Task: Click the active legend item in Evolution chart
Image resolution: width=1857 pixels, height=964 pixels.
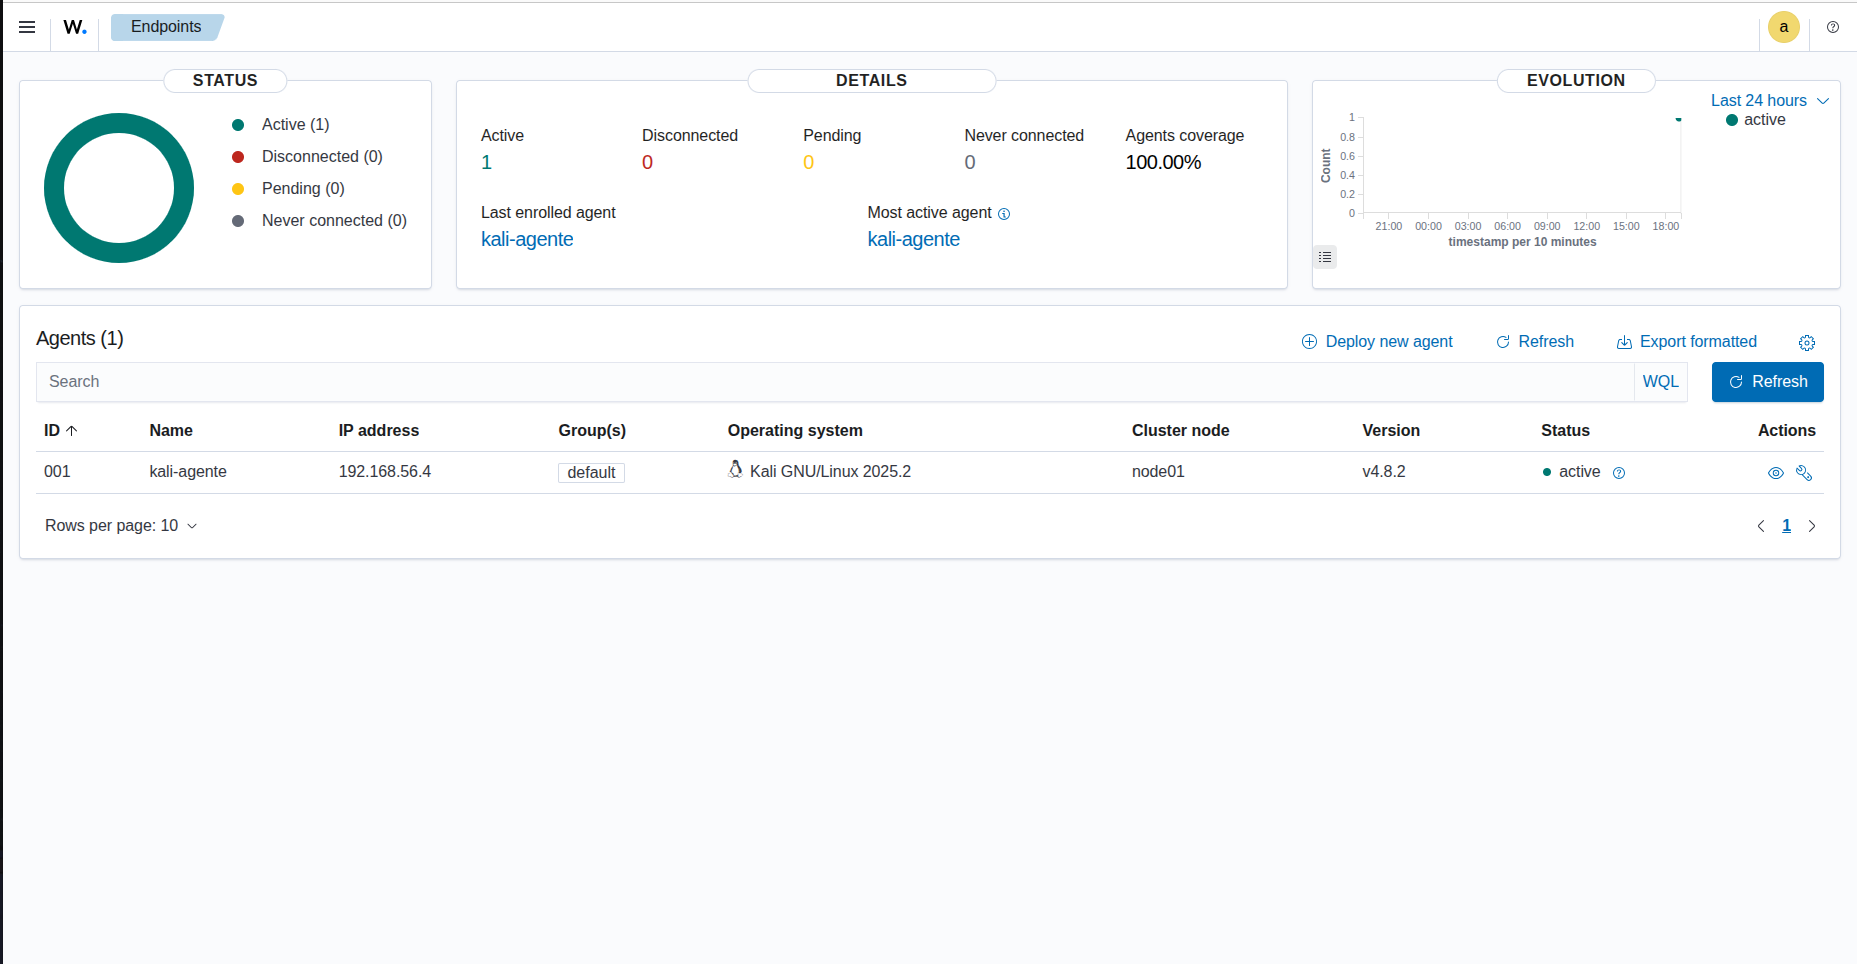Action: pyautogui.click(x=1756, y=120)
